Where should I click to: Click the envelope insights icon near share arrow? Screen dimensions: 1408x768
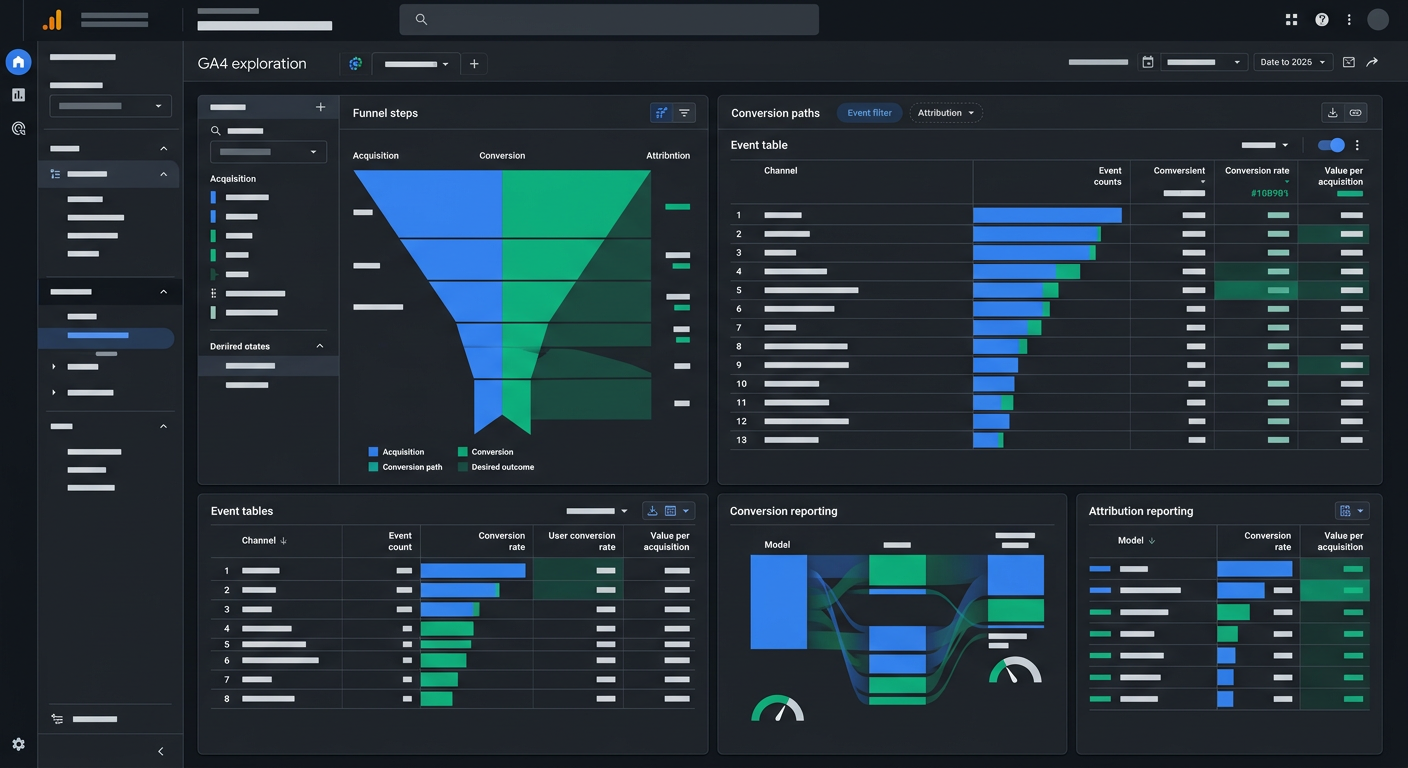tap(1349, 62)
